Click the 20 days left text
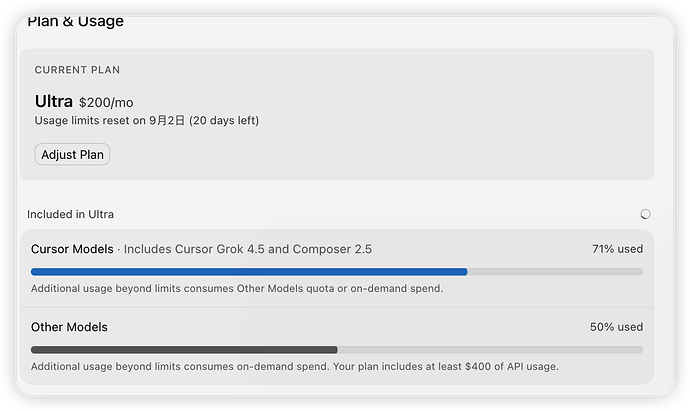This screenshot has height=411, width=690. click(224, 121)
